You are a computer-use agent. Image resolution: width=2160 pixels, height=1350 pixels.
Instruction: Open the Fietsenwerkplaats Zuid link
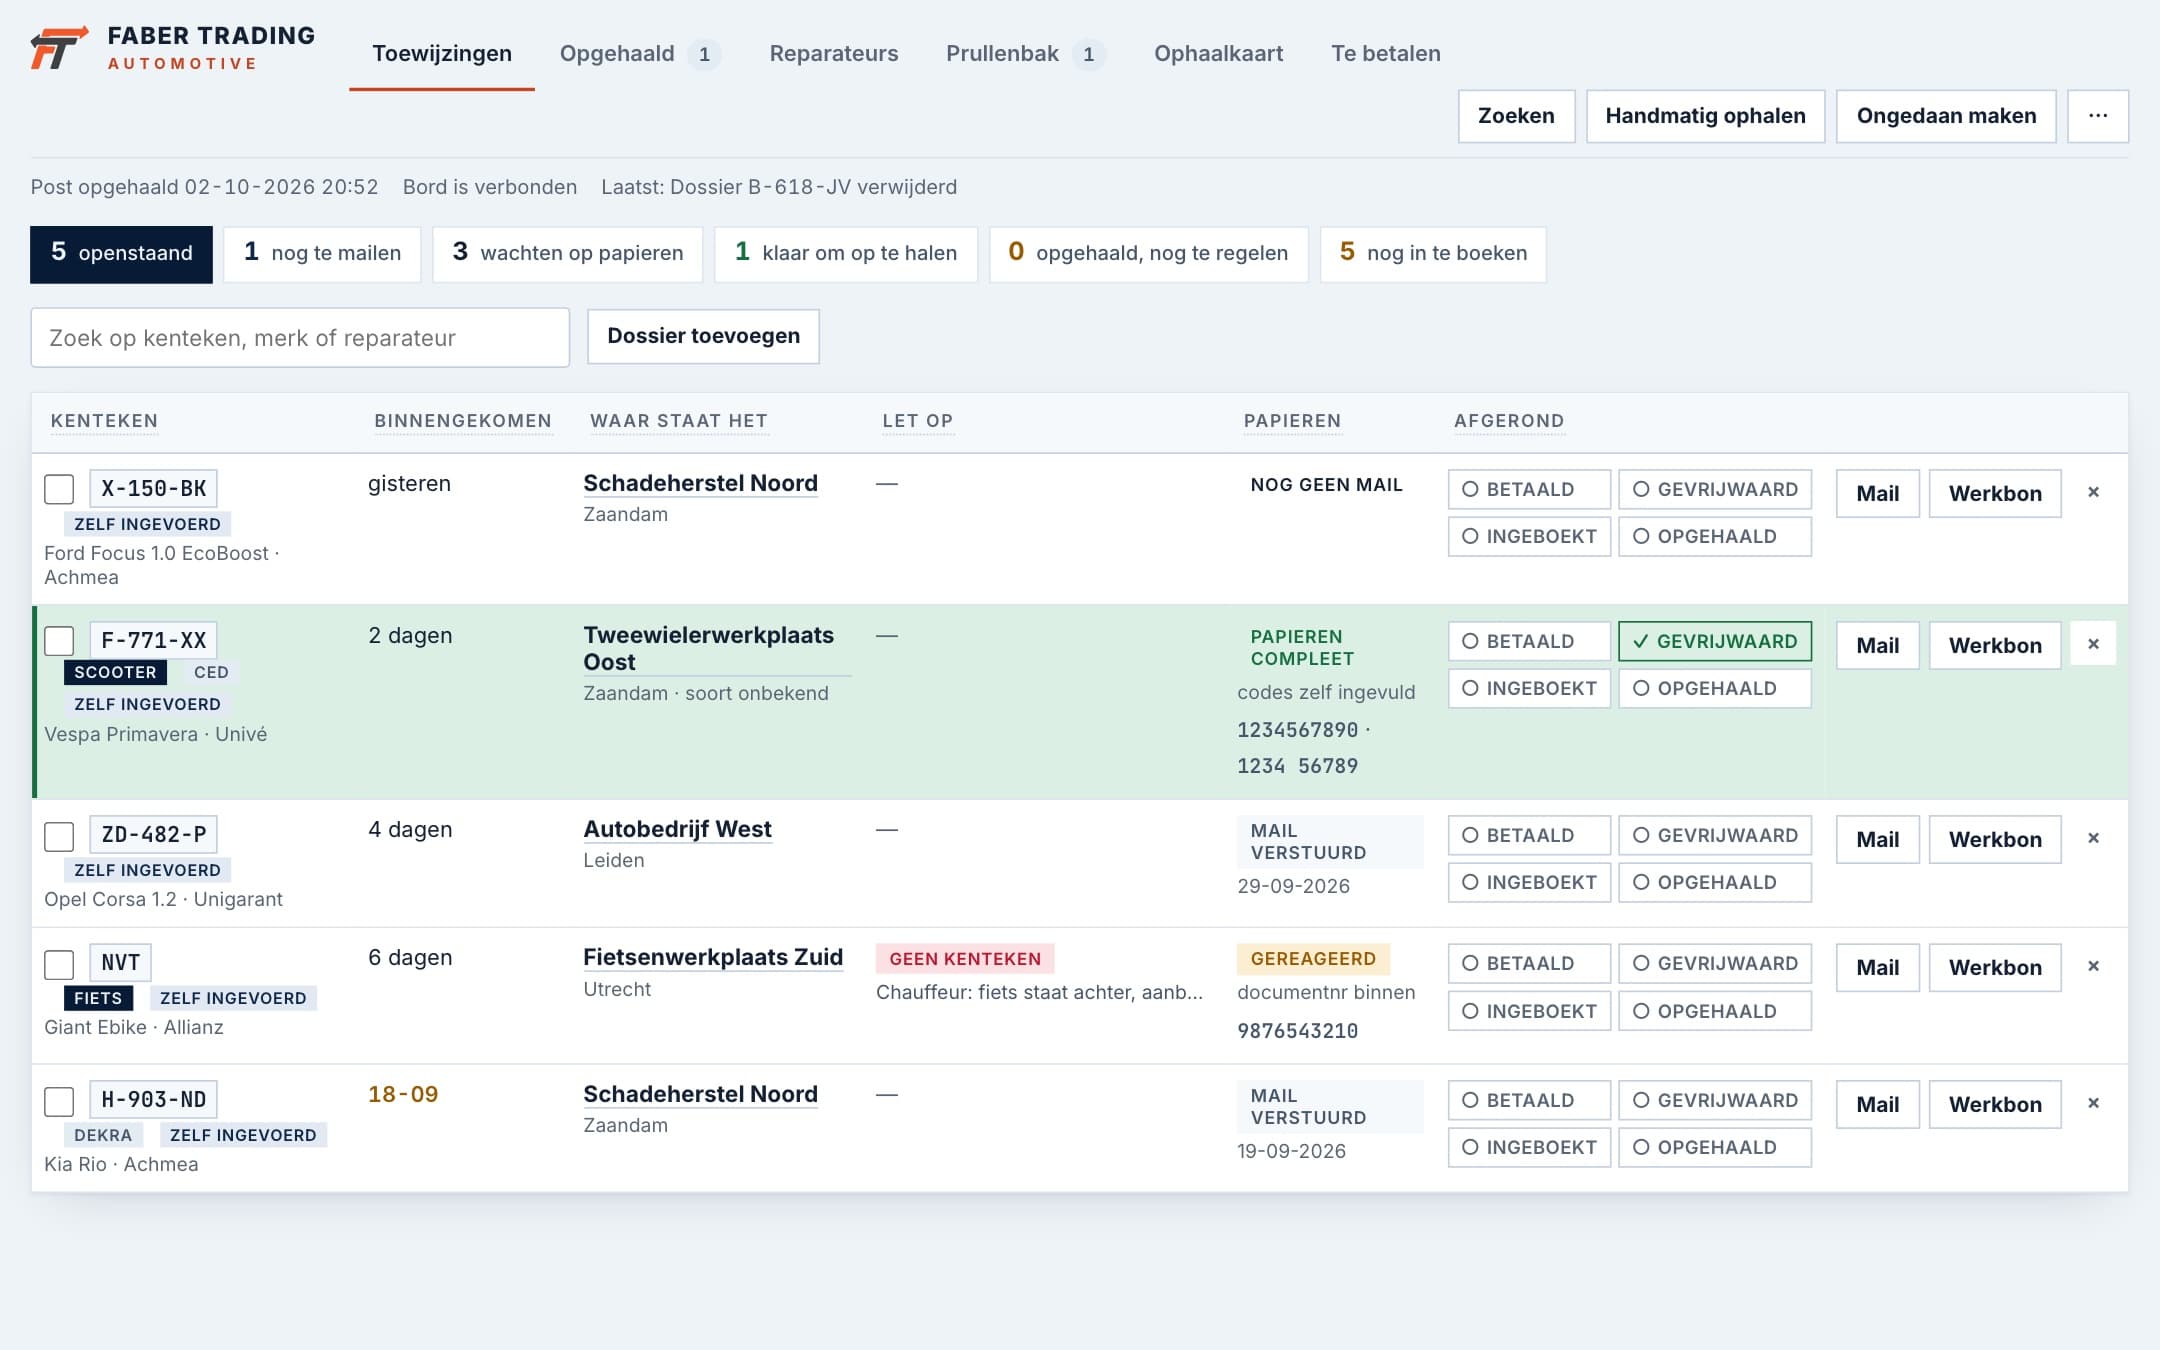click(x=713, y=957)
